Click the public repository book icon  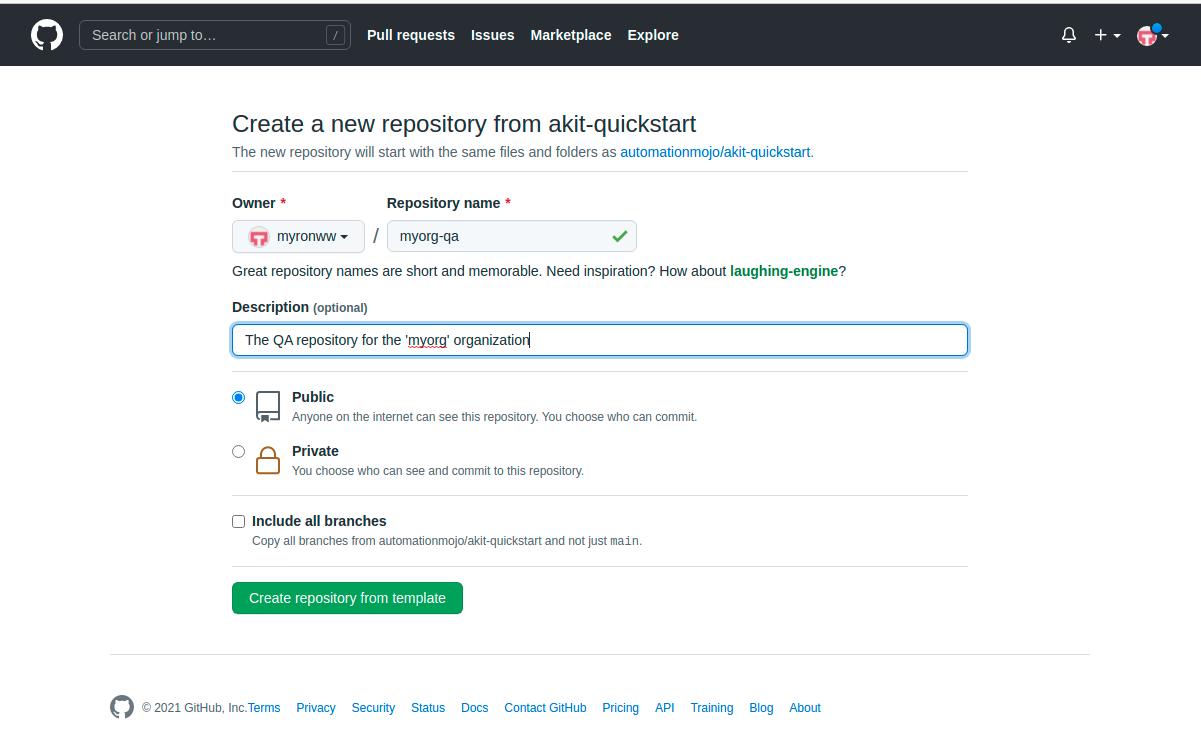tap(268, 406)
